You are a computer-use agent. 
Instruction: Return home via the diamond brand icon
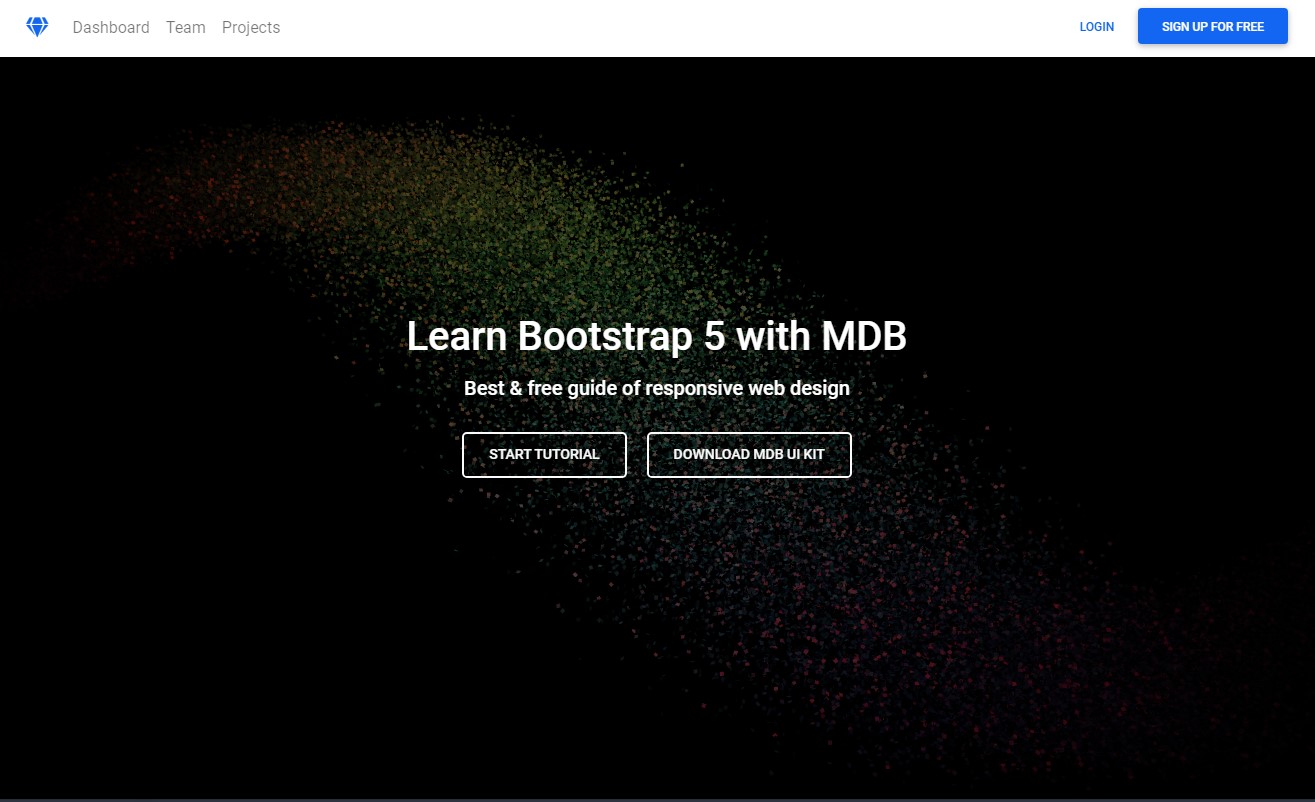coord(37,27)
